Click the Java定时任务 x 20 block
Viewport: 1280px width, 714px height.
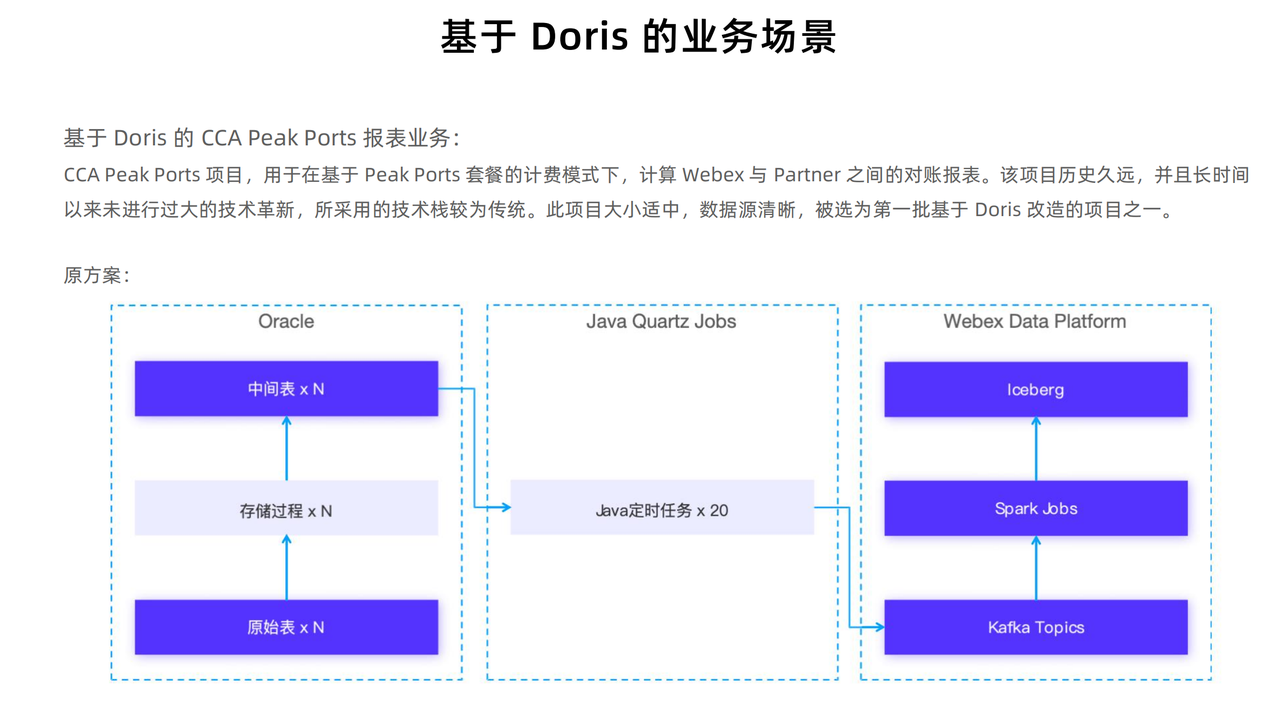(x=662, y=509)
